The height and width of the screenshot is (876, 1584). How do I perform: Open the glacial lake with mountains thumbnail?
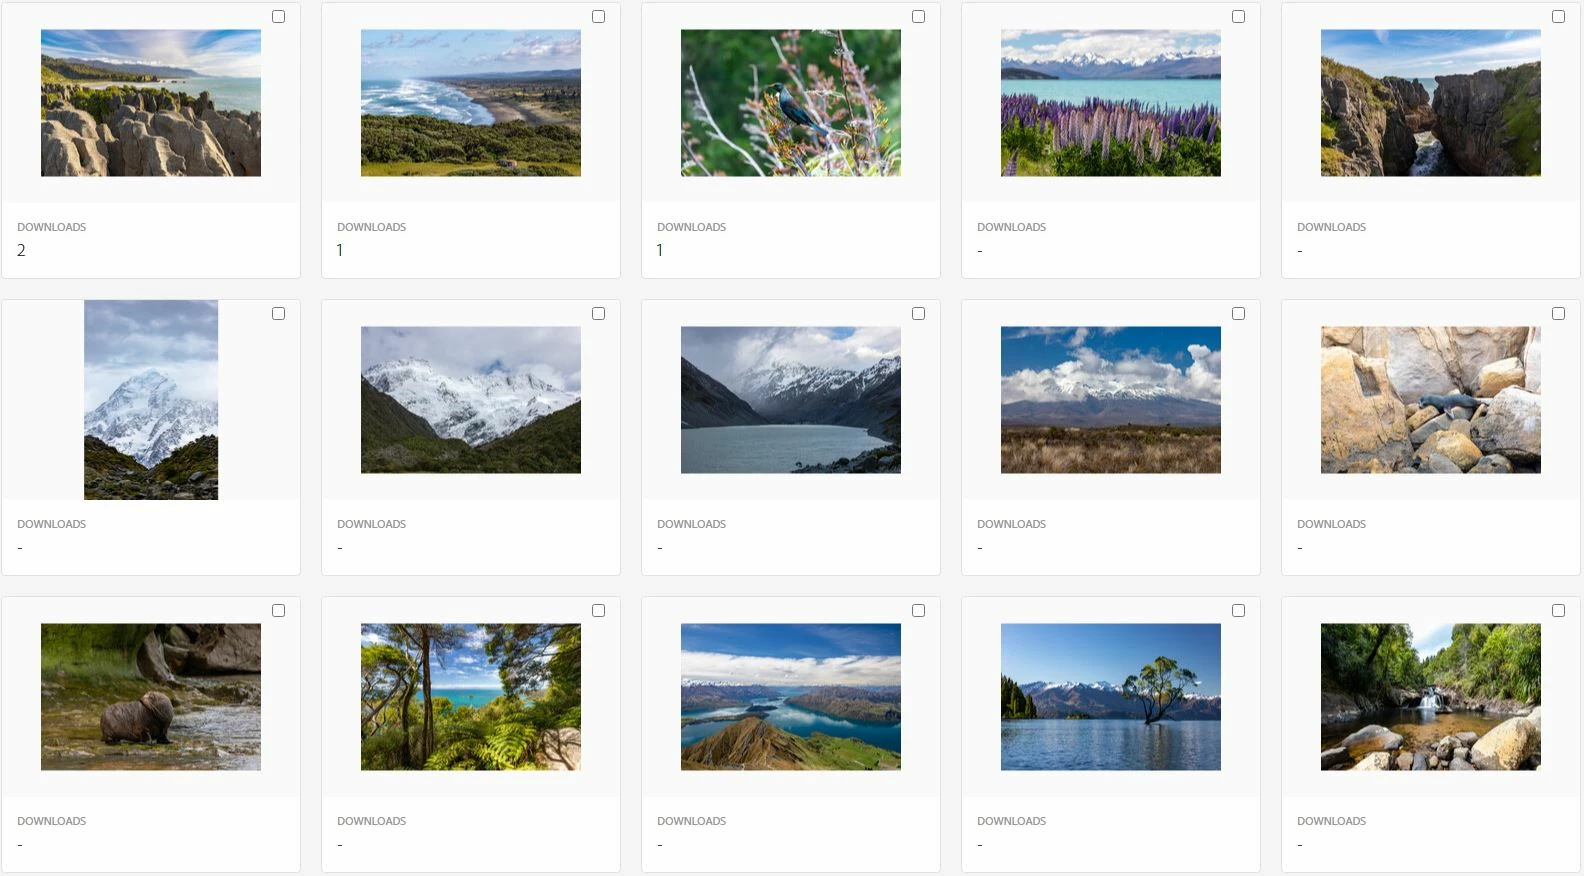(791, 400)
